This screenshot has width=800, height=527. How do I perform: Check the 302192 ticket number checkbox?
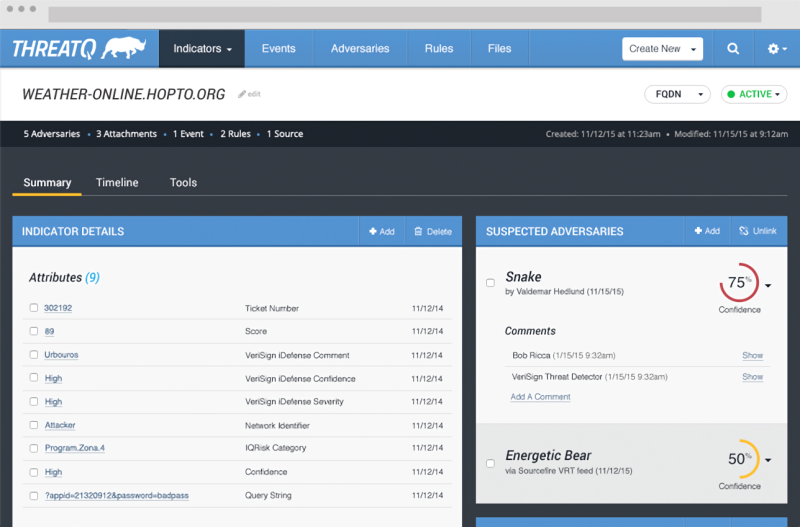point(34,308)
